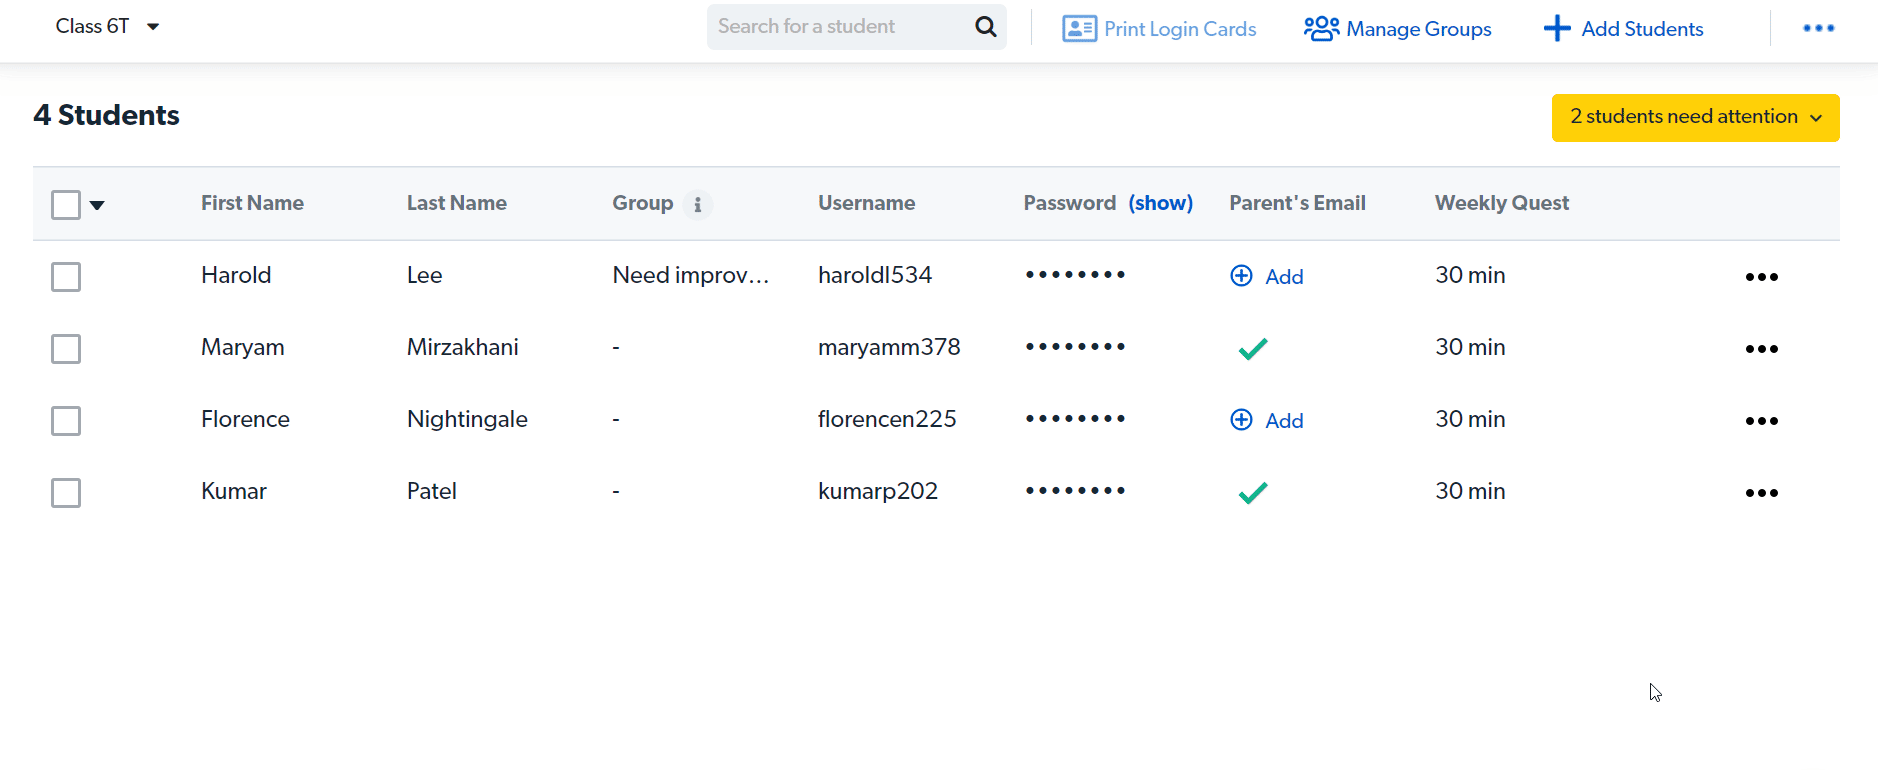Expand the bulk-select arrow beside the header checkbox

[x=97, y=206]
